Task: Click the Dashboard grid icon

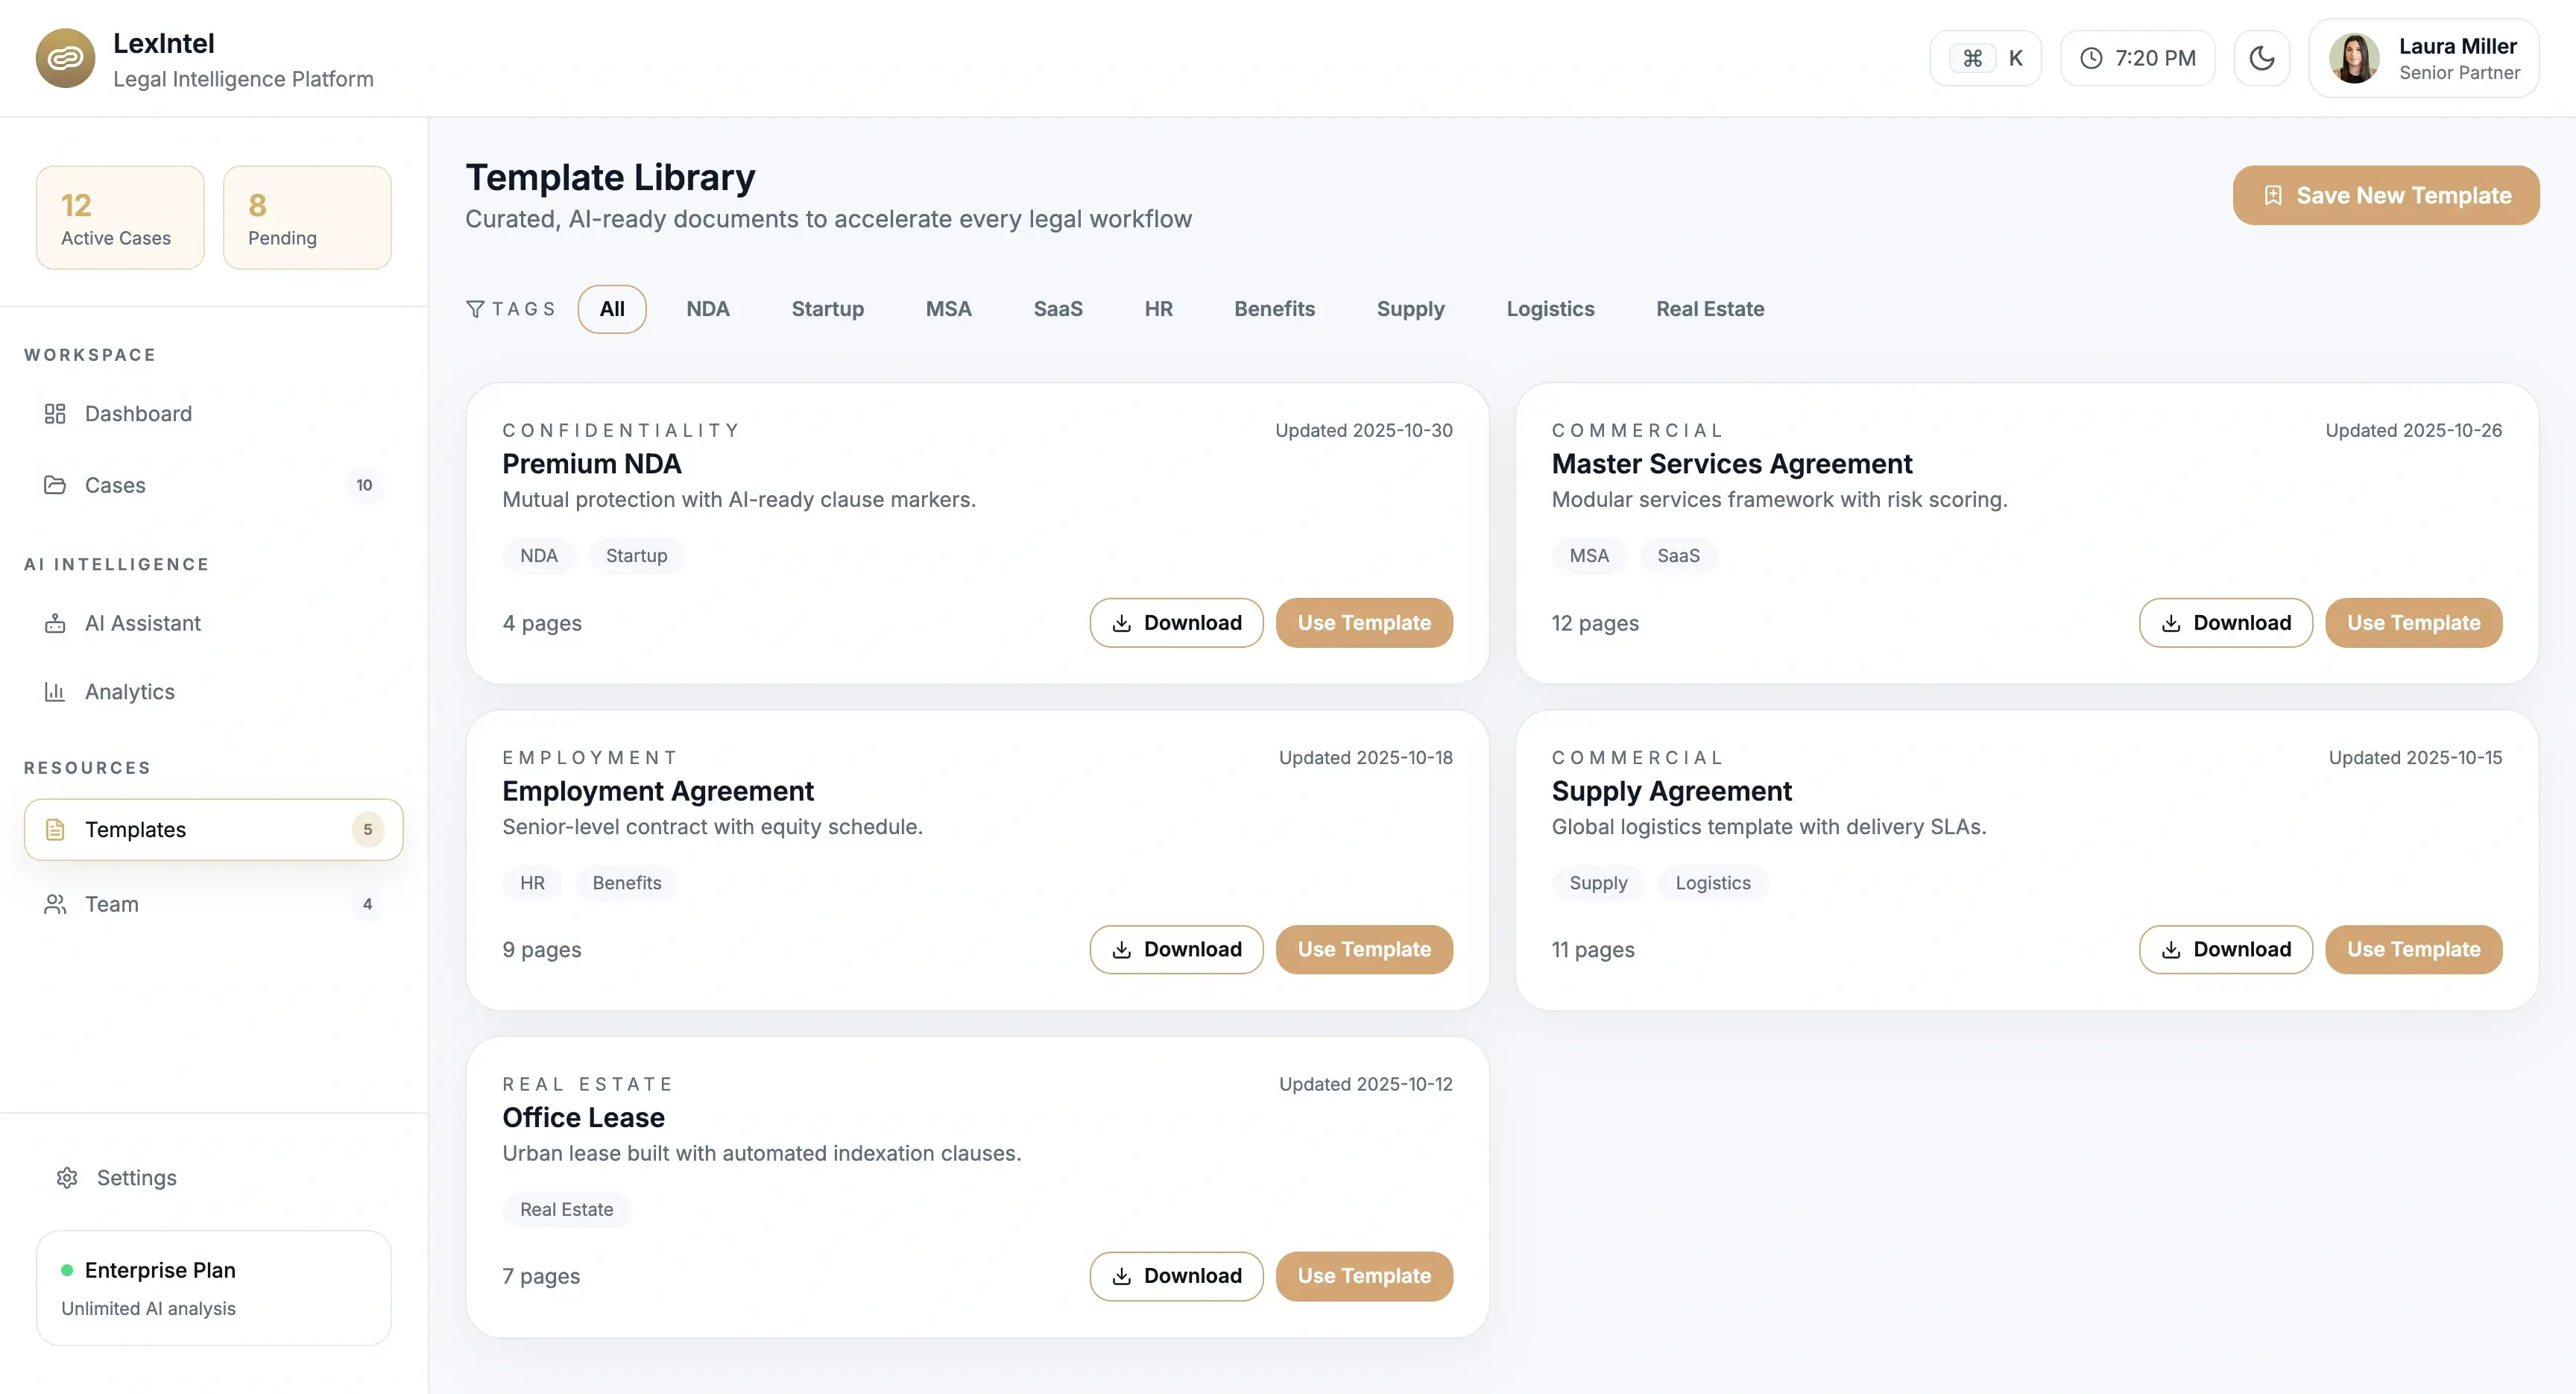Action: click(56, 413)
